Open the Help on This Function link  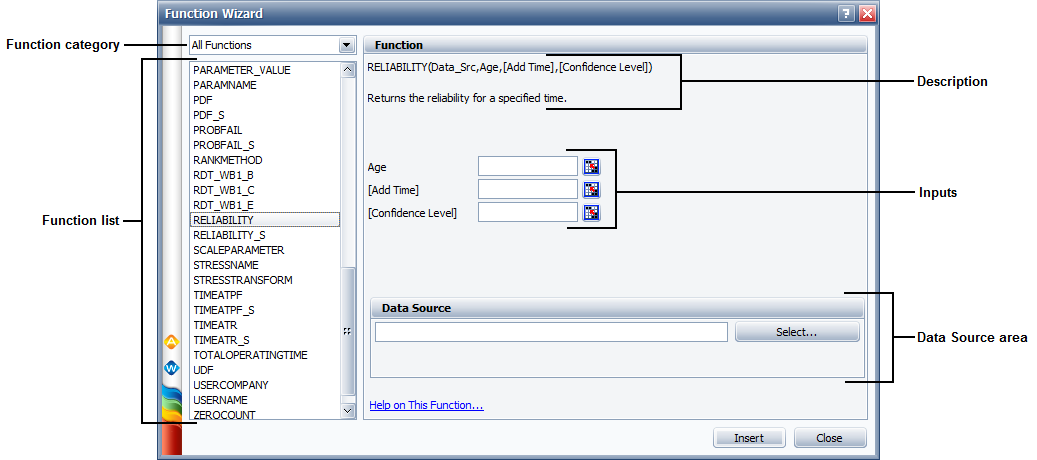pos(426,406)
